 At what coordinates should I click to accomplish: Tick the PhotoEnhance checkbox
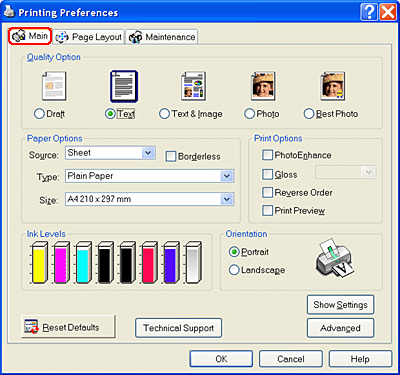[x=267, y=155]
